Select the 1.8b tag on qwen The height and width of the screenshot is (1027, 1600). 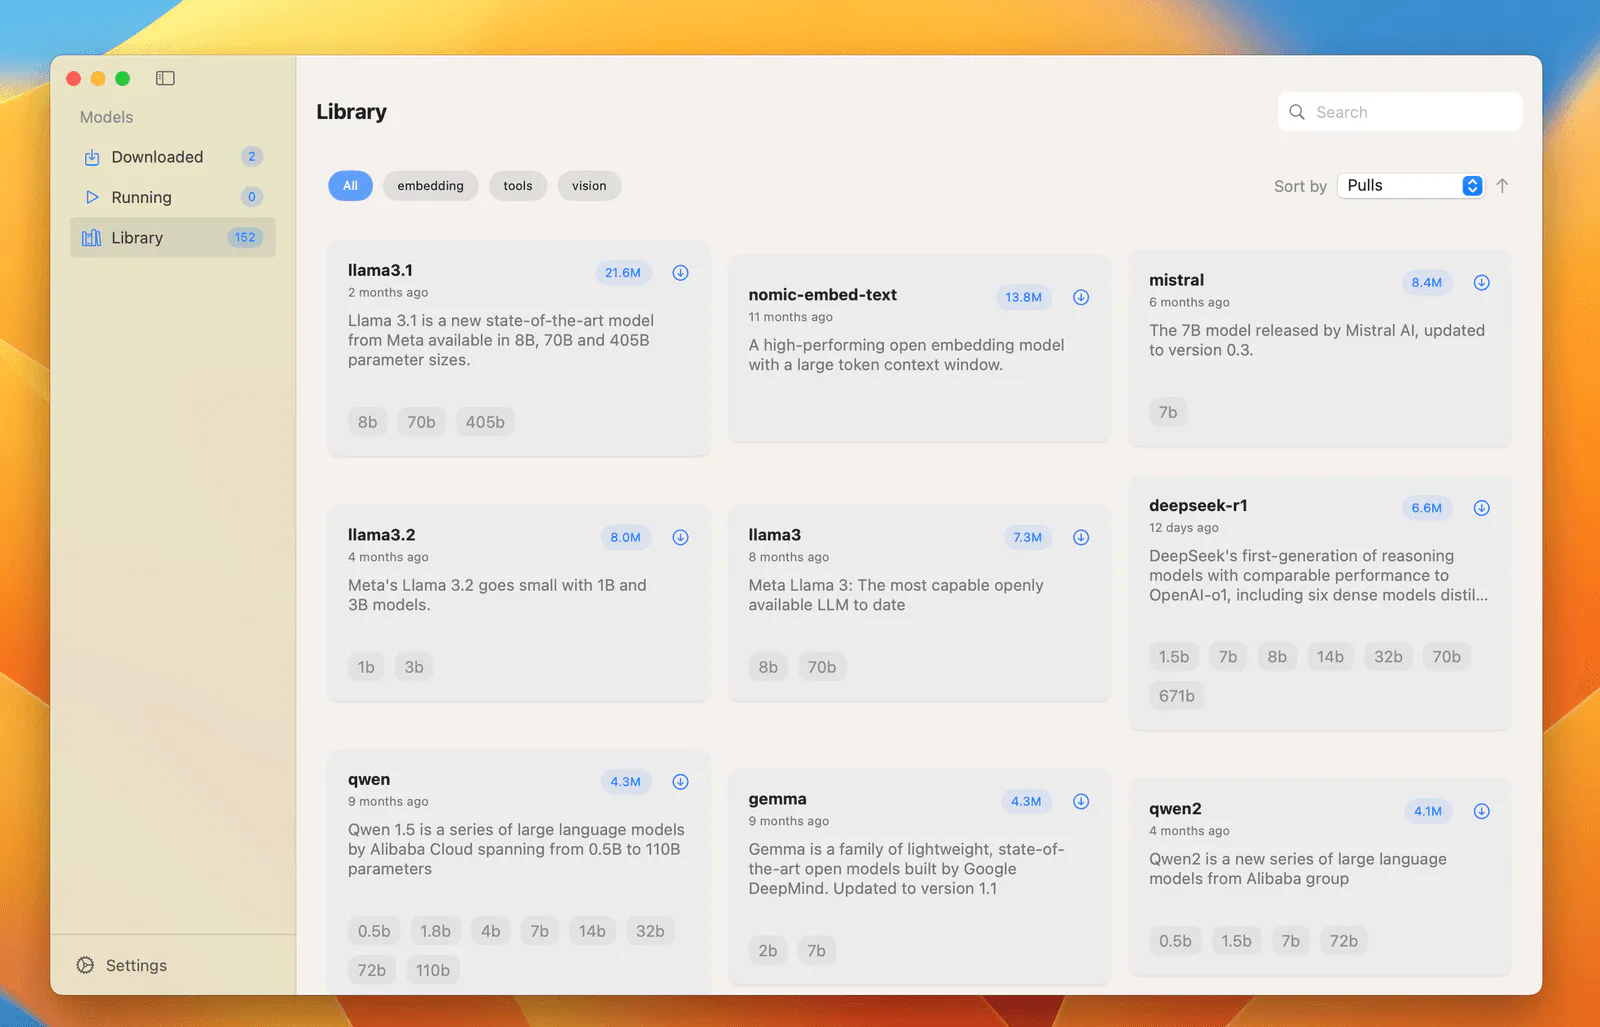click(x=435, y=931)
